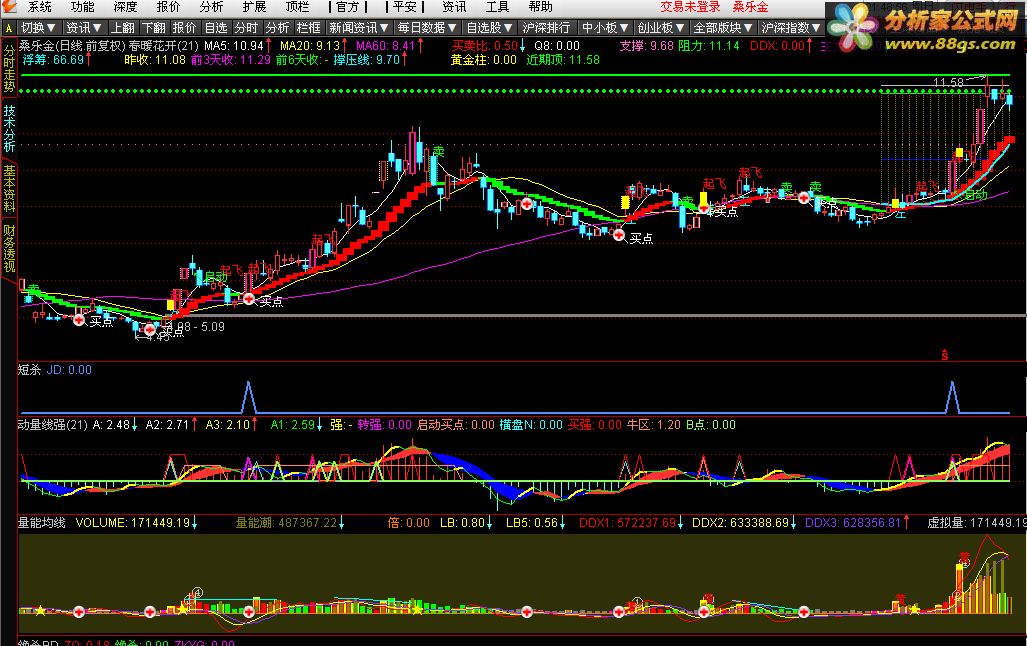
Task: Expand the 沪深指数 dropdown
Action: tap(791, 28)
